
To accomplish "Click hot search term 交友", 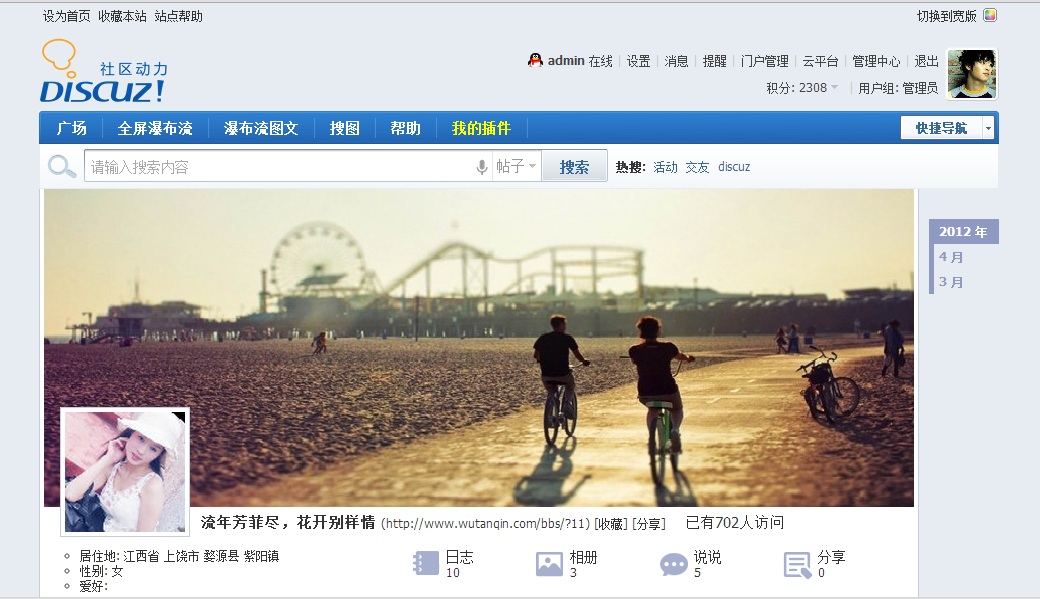I will pos(697,166).
